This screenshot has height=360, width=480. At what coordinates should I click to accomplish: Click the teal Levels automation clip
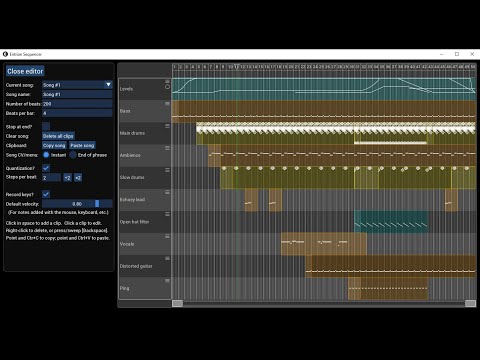[x=324, y=89]
